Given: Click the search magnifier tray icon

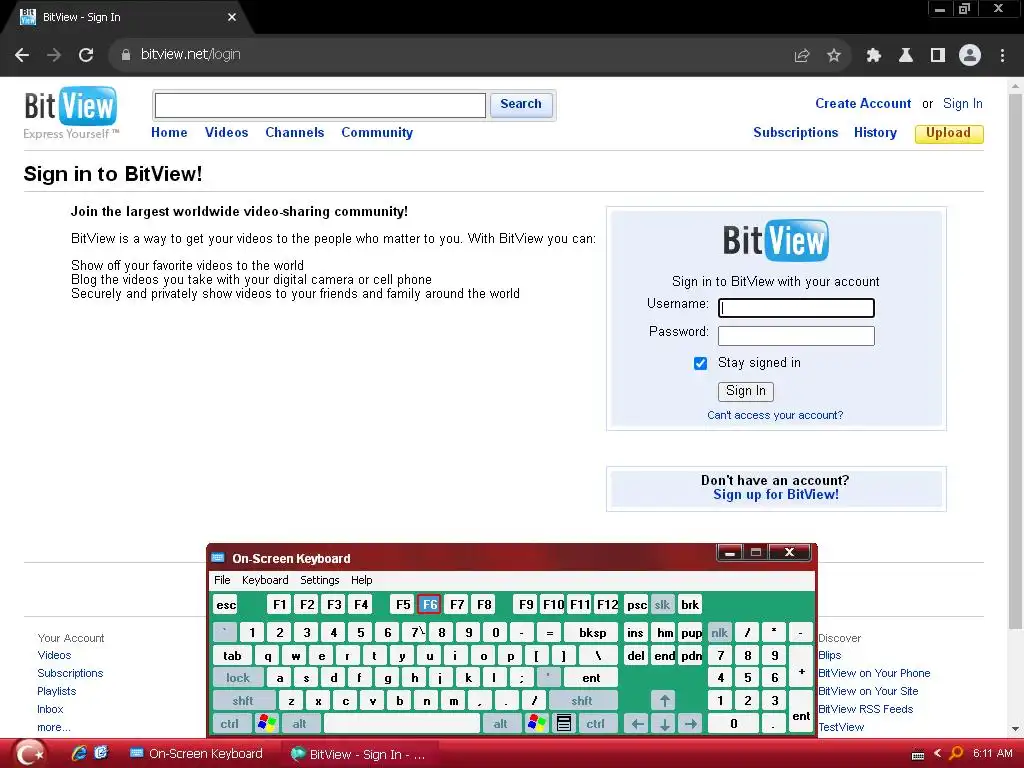Looking at the screenshot, I should click(956, 754).
